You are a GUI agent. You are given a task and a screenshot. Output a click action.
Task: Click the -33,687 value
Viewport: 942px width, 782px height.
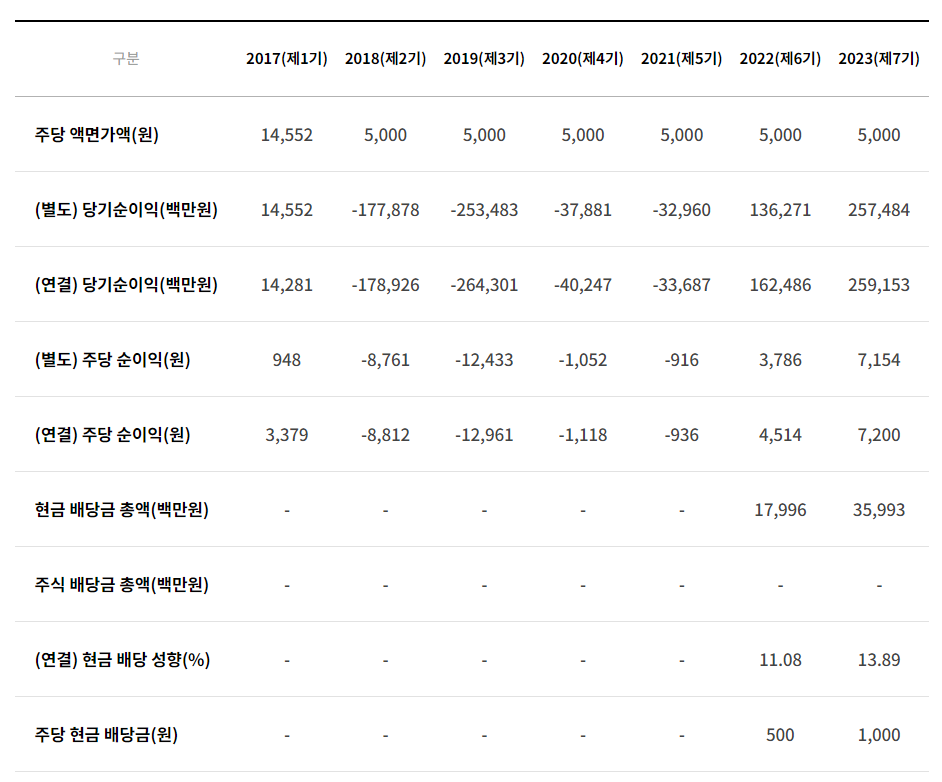(681, 285)
